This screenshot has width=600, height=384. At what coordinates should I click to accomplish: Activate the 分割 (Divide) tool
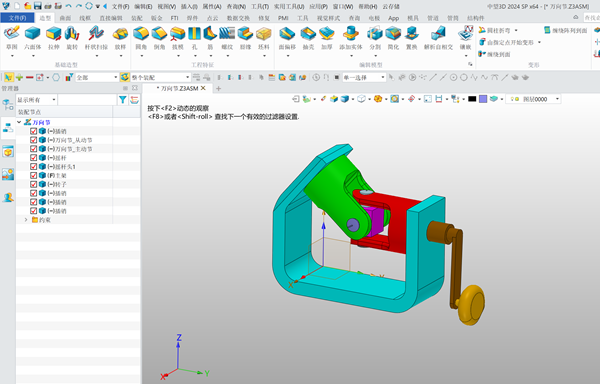(375, 38)
